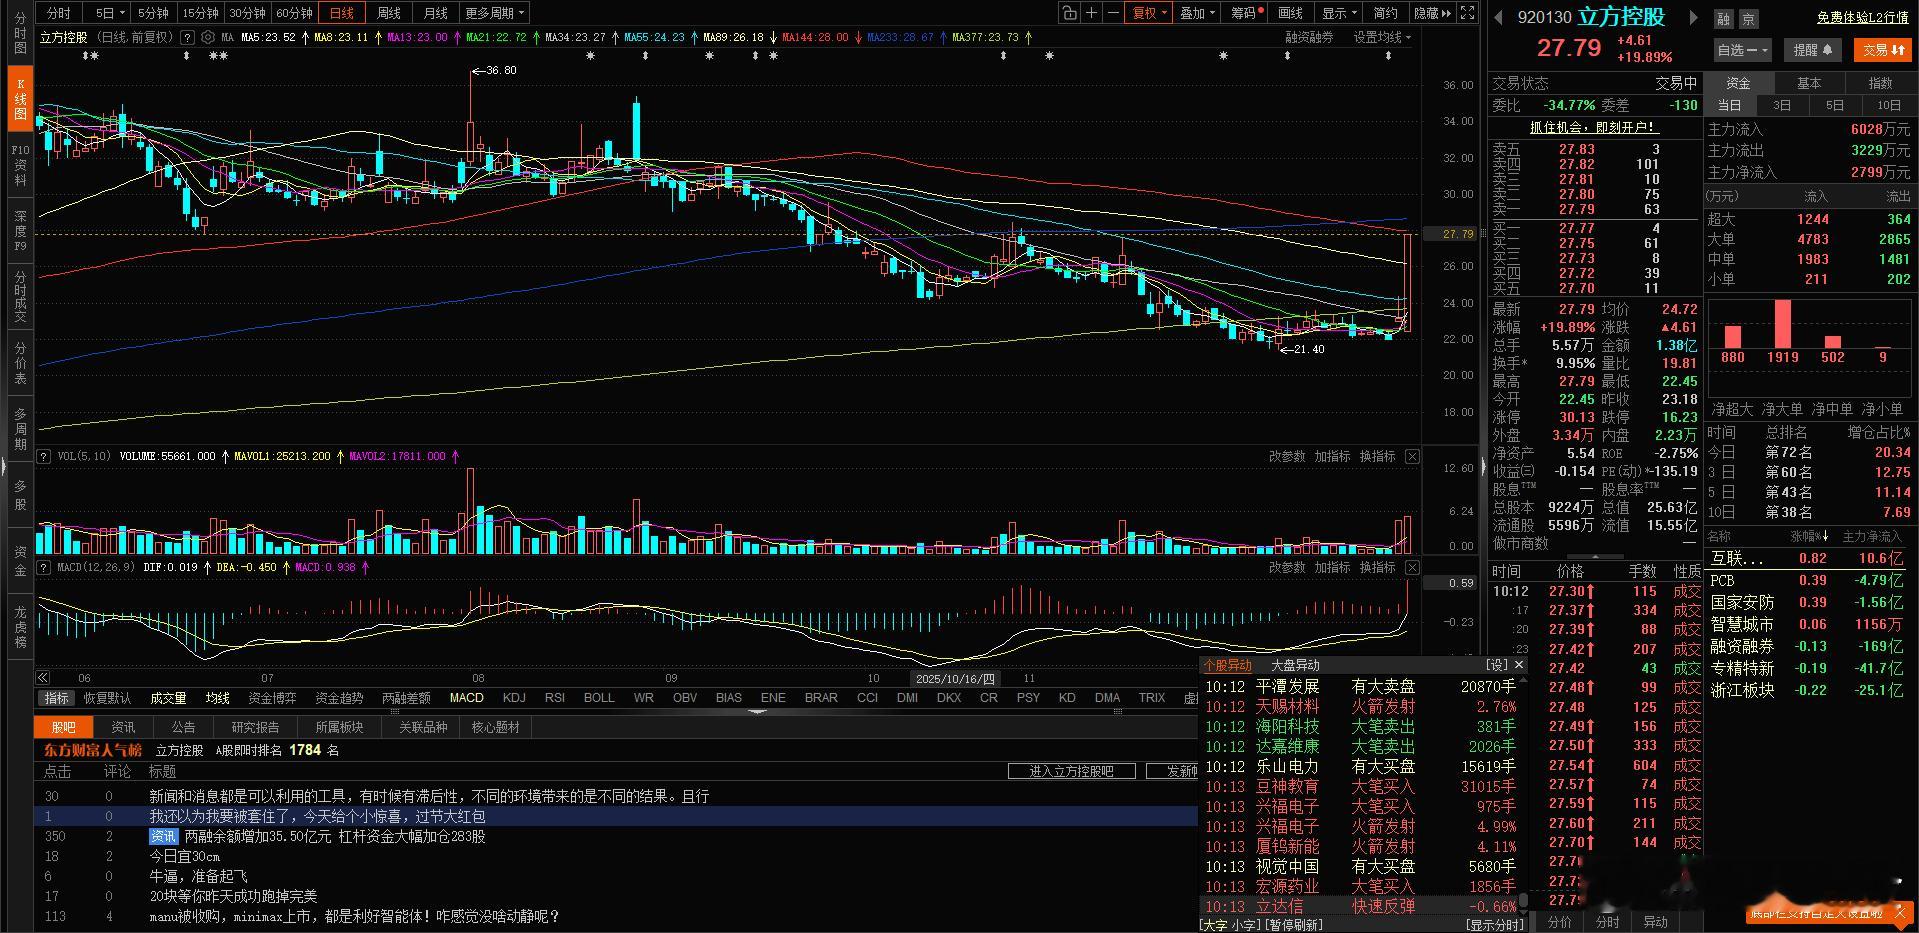Open moving average settings gear icon
1919x933 pixels.
tap(207, 37)
